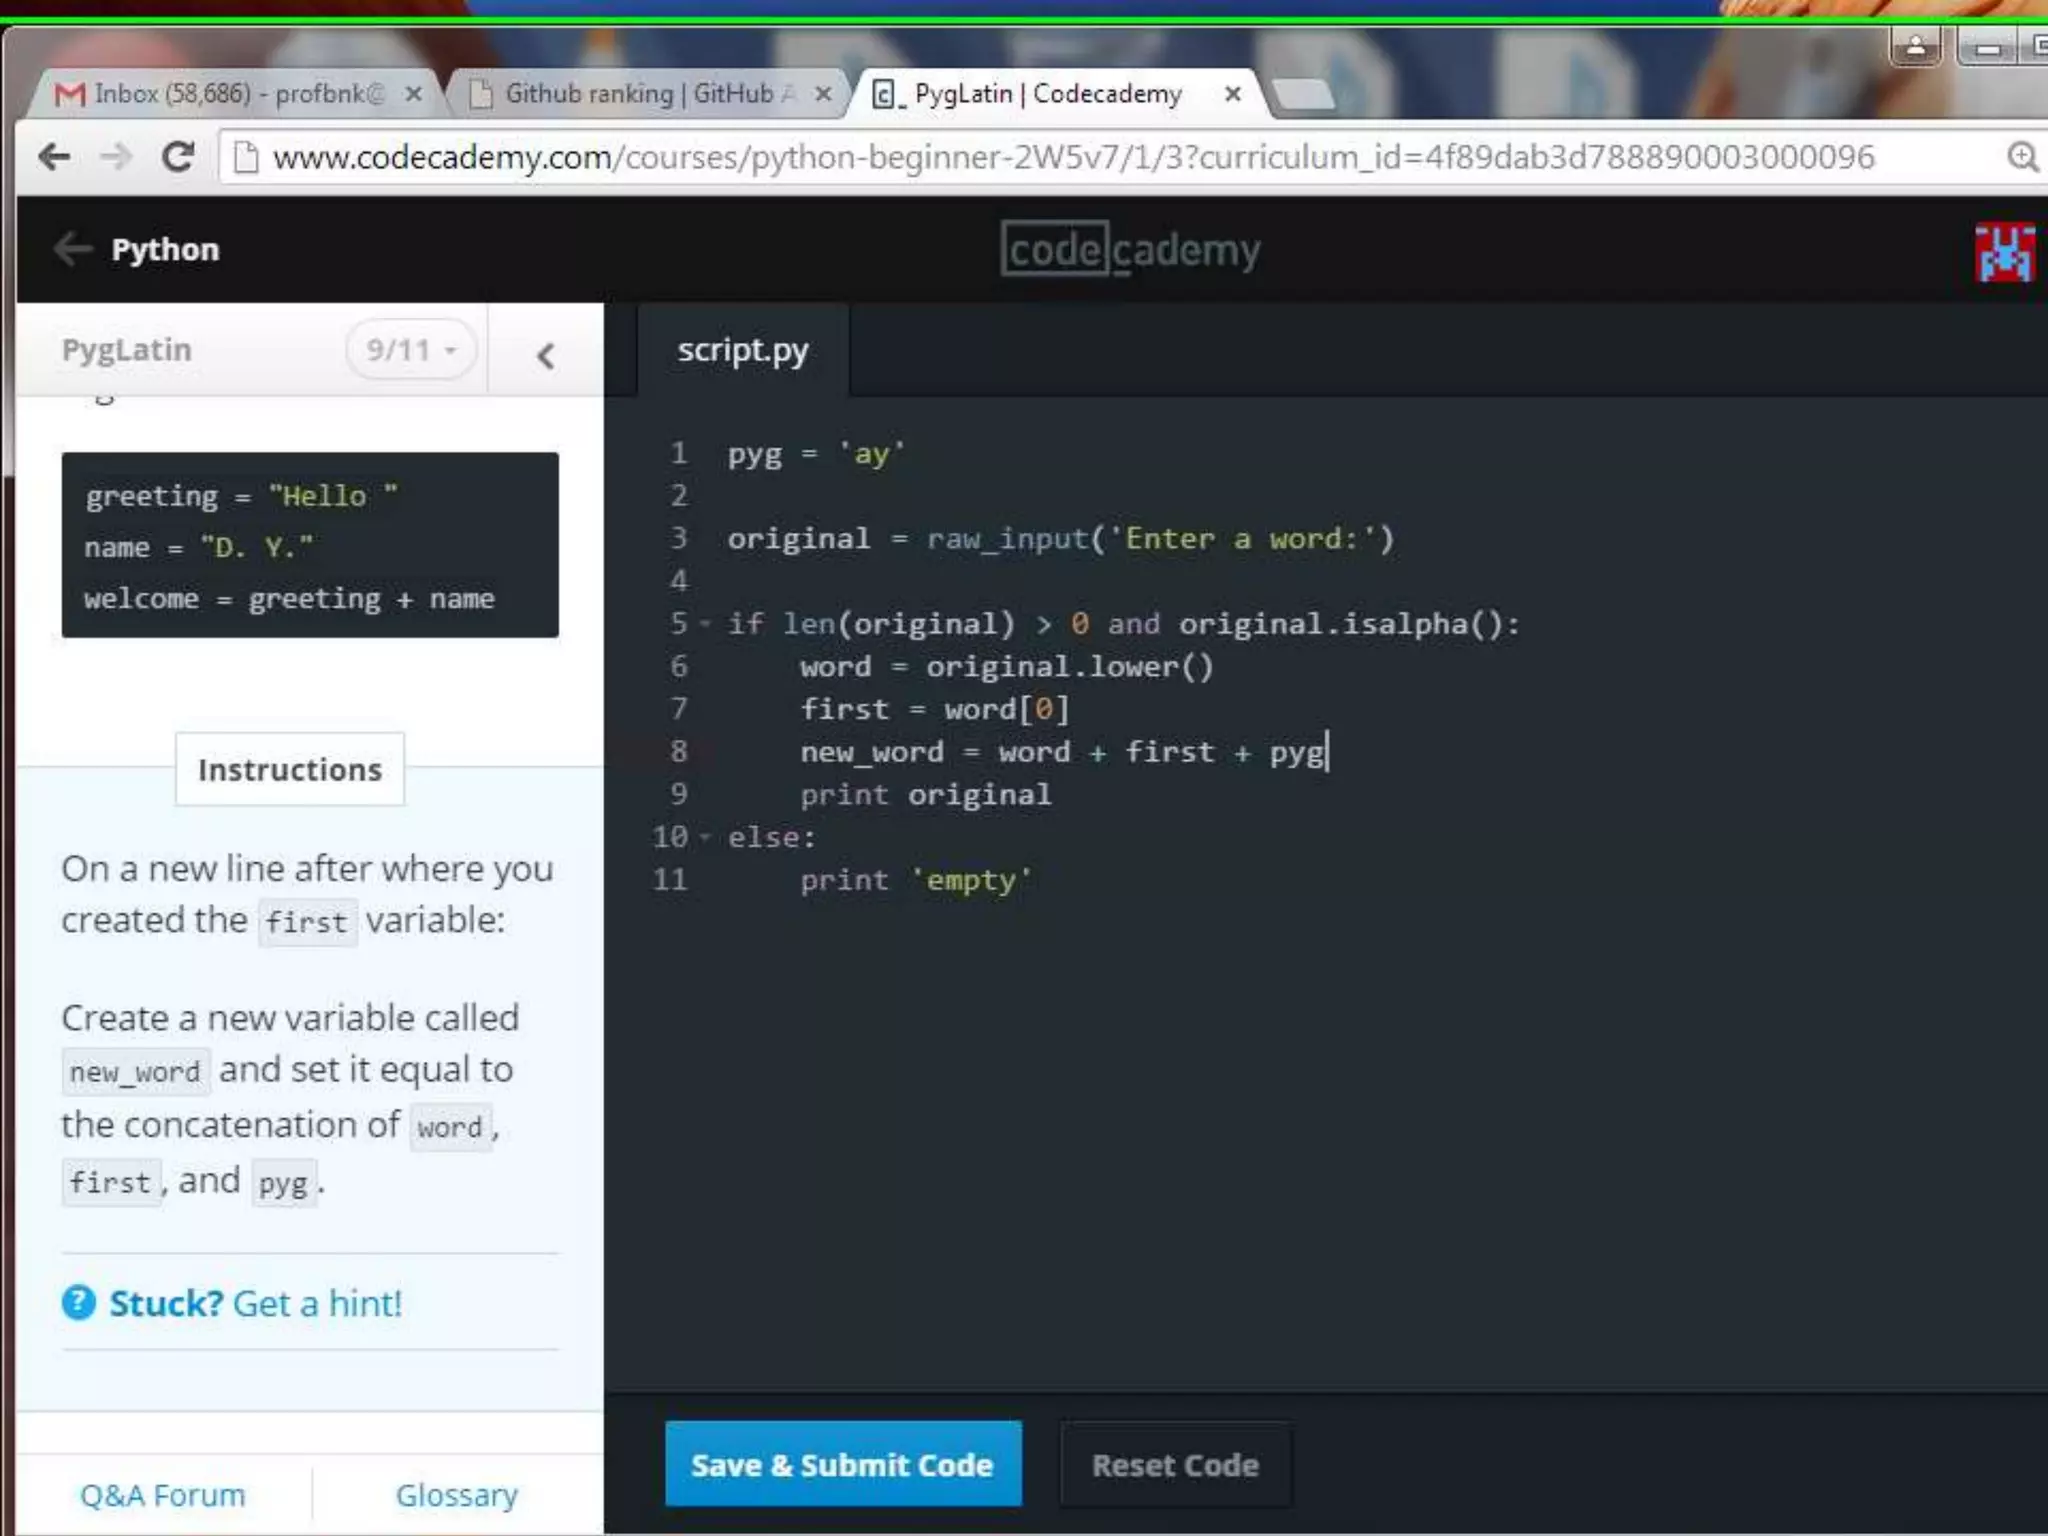Viewport: 2048px width, 1536px height.
Task: Click the user icon in window title bar
Action: 1916,46
